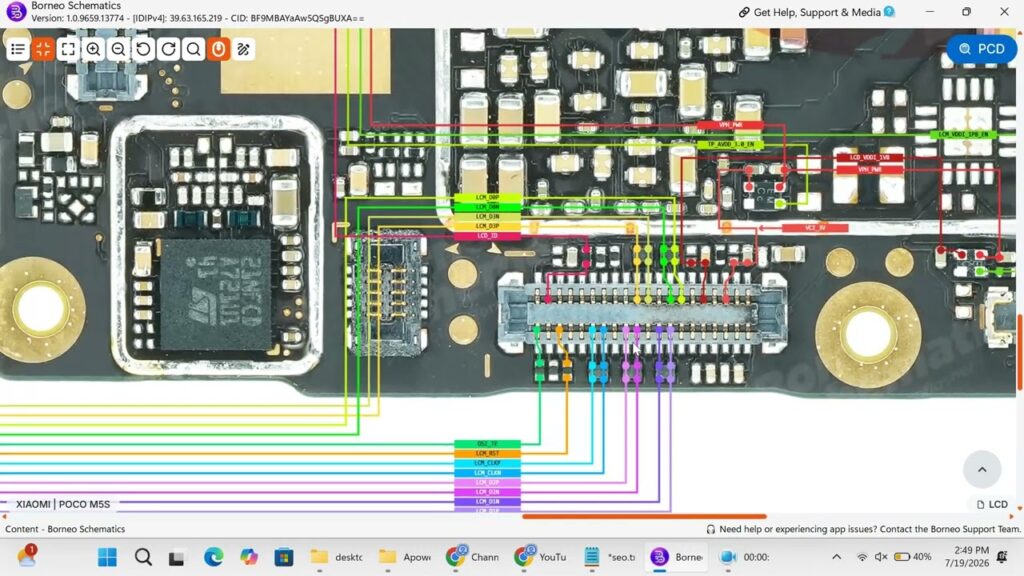
Task: Open the Apow folder taskbar item
Action: pyautogui.click(x=405, y=557)
